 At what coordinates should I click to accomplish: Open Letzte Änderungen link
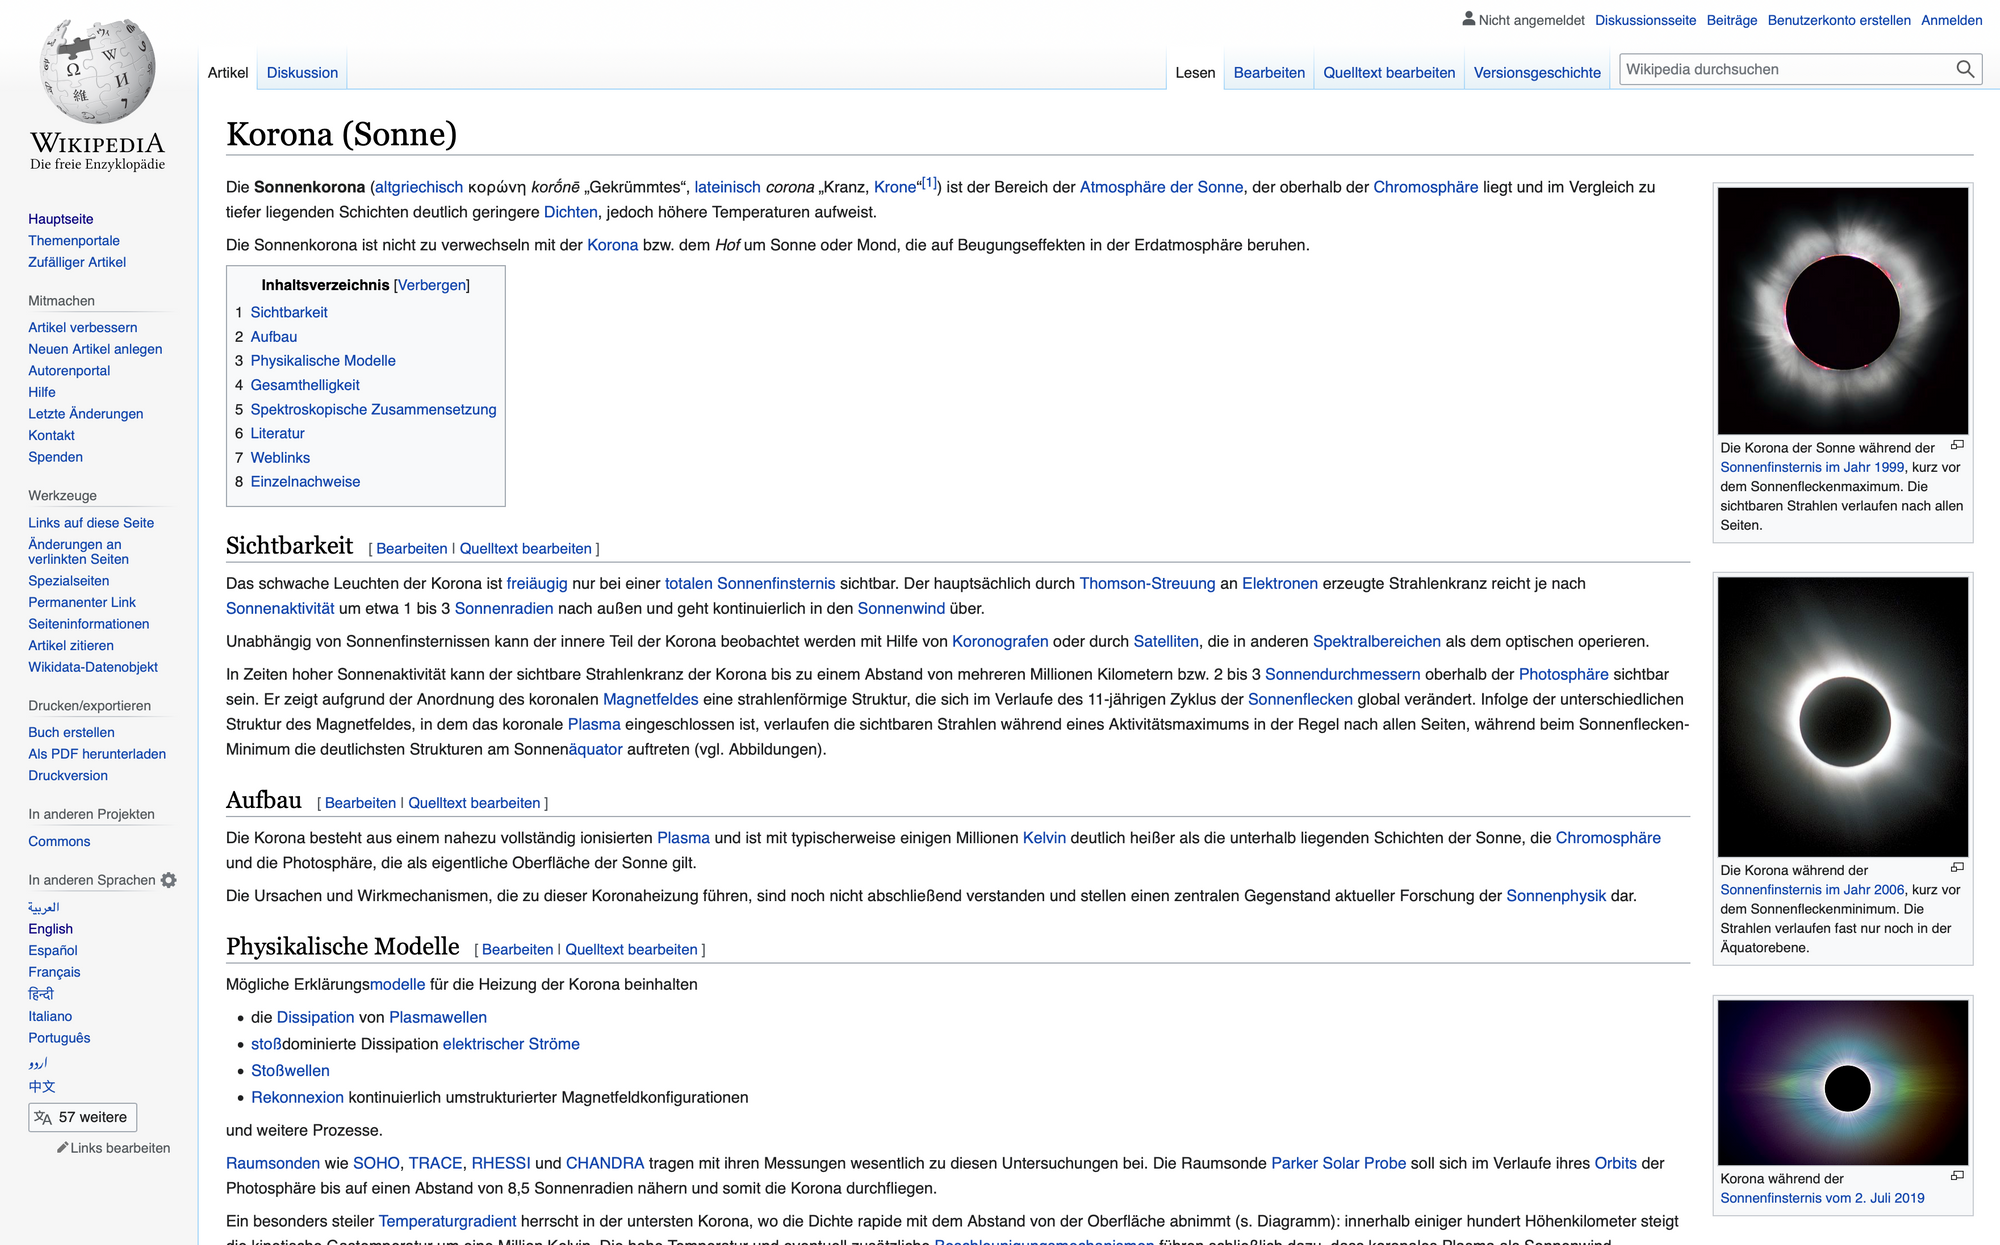tap(86, 413)
